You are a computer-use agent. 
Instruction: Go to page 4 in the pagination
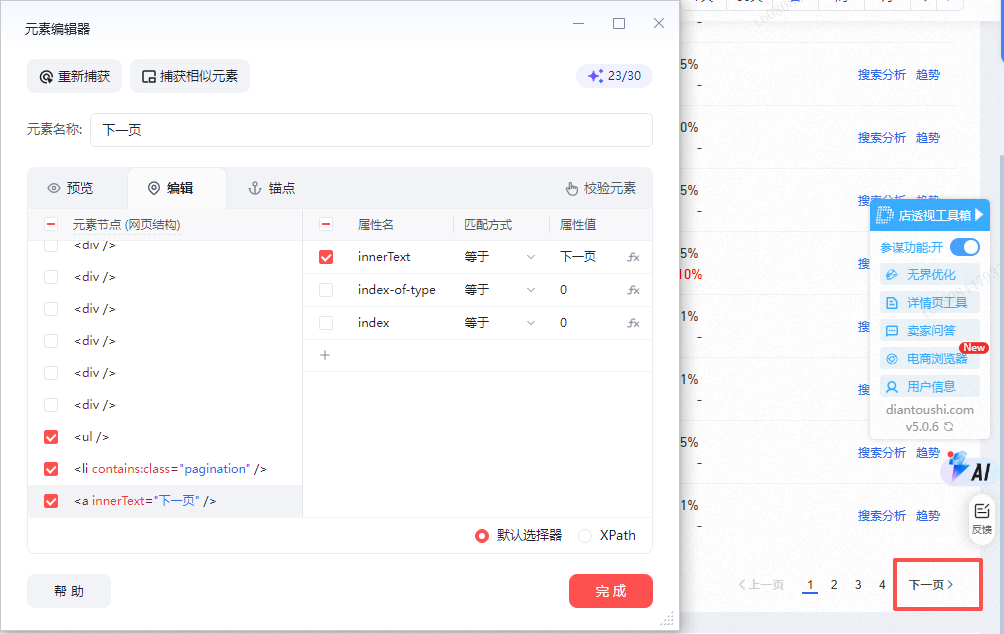click(882, 585)
